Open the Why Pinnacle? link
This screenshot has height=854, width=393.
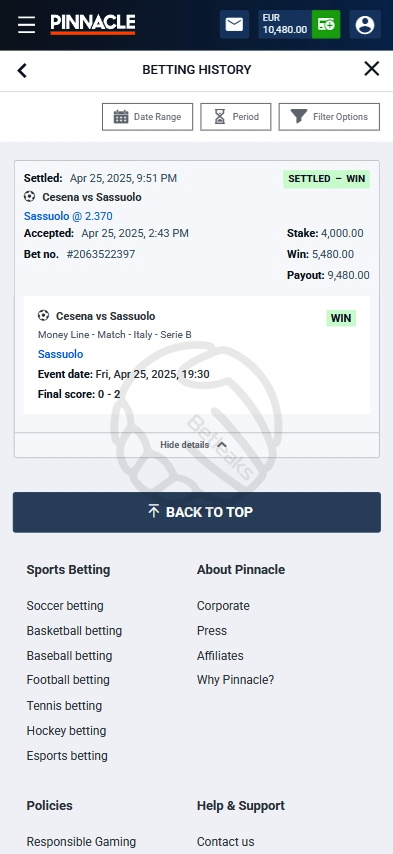click(236, 680)
